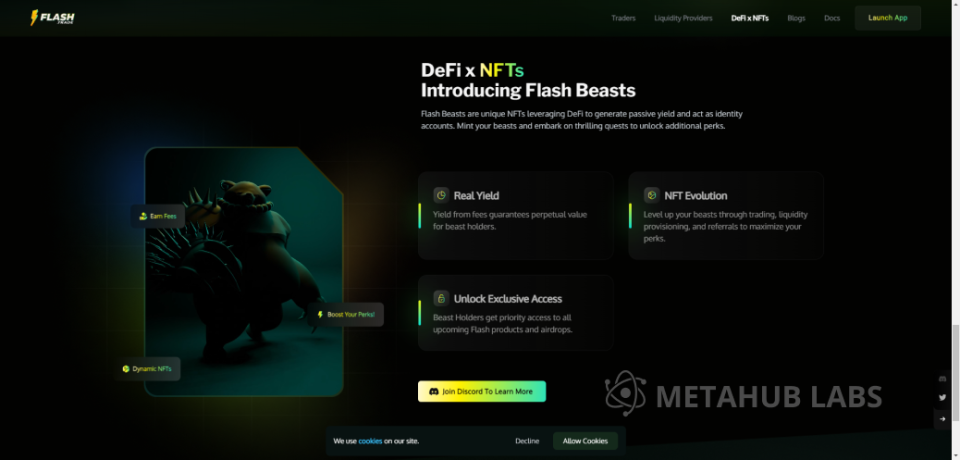Select the Dynamic NFTs badge
This screenshot has width=960, height=460.
click(x=147, y=369)
